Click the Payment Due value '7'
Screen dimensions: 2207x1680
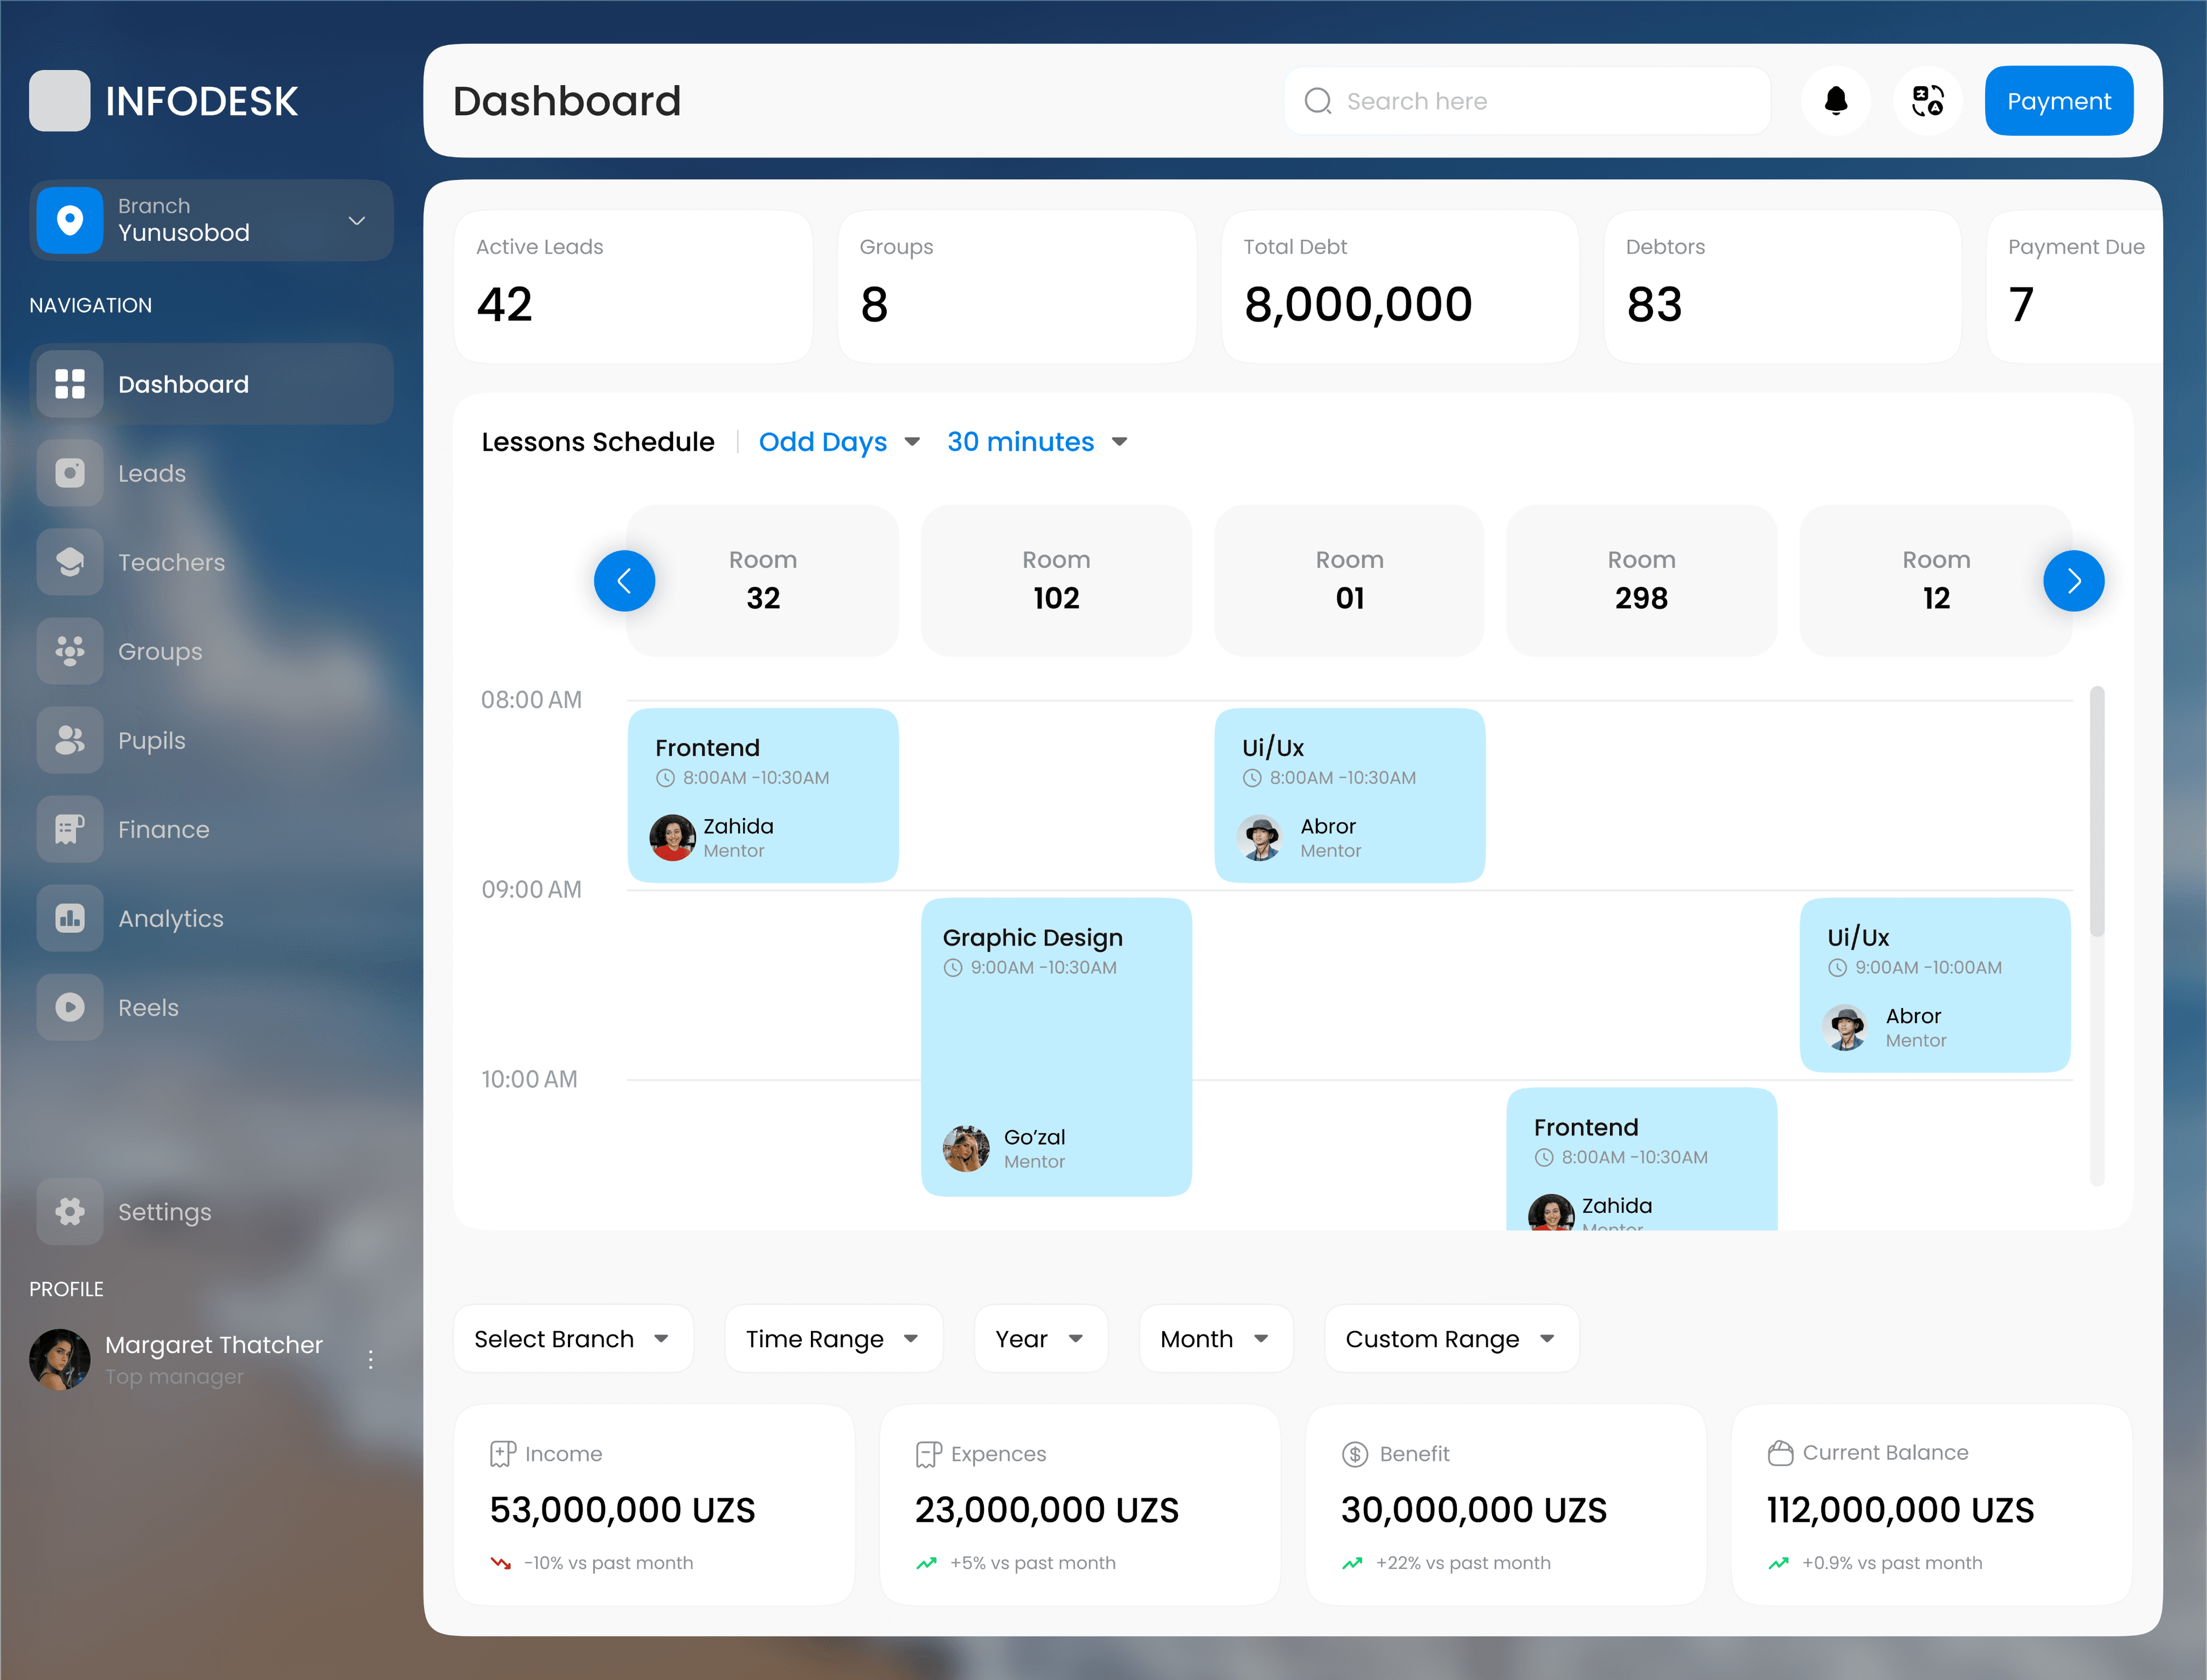[x=2022, y=305]
